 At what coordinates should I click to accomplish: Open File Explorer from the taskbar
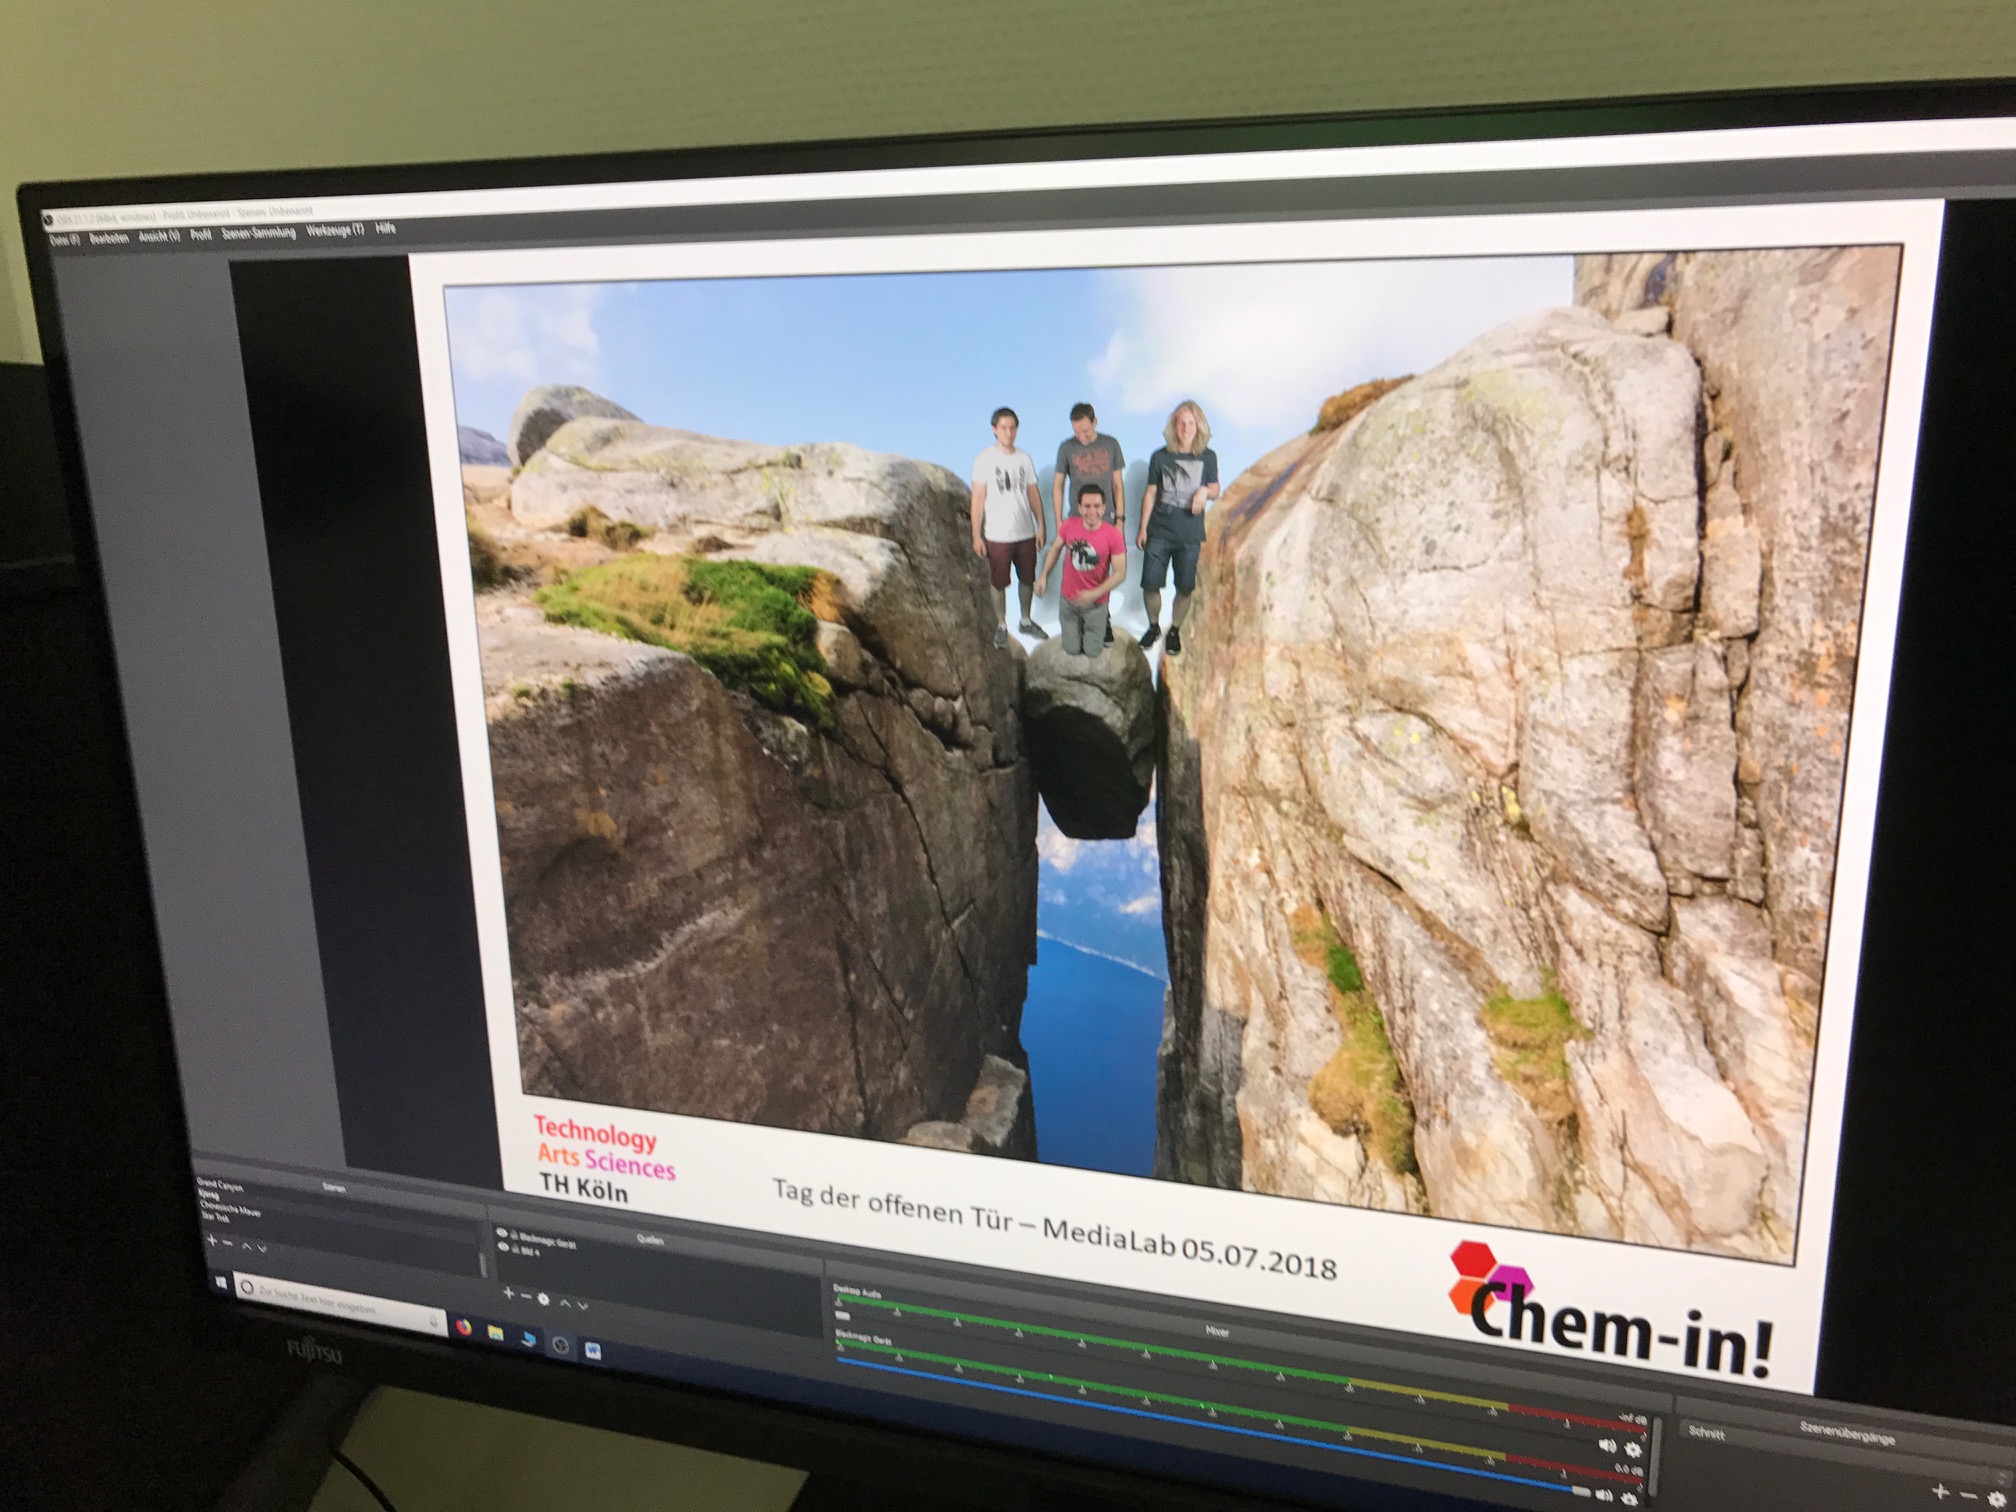[495, 1333]
